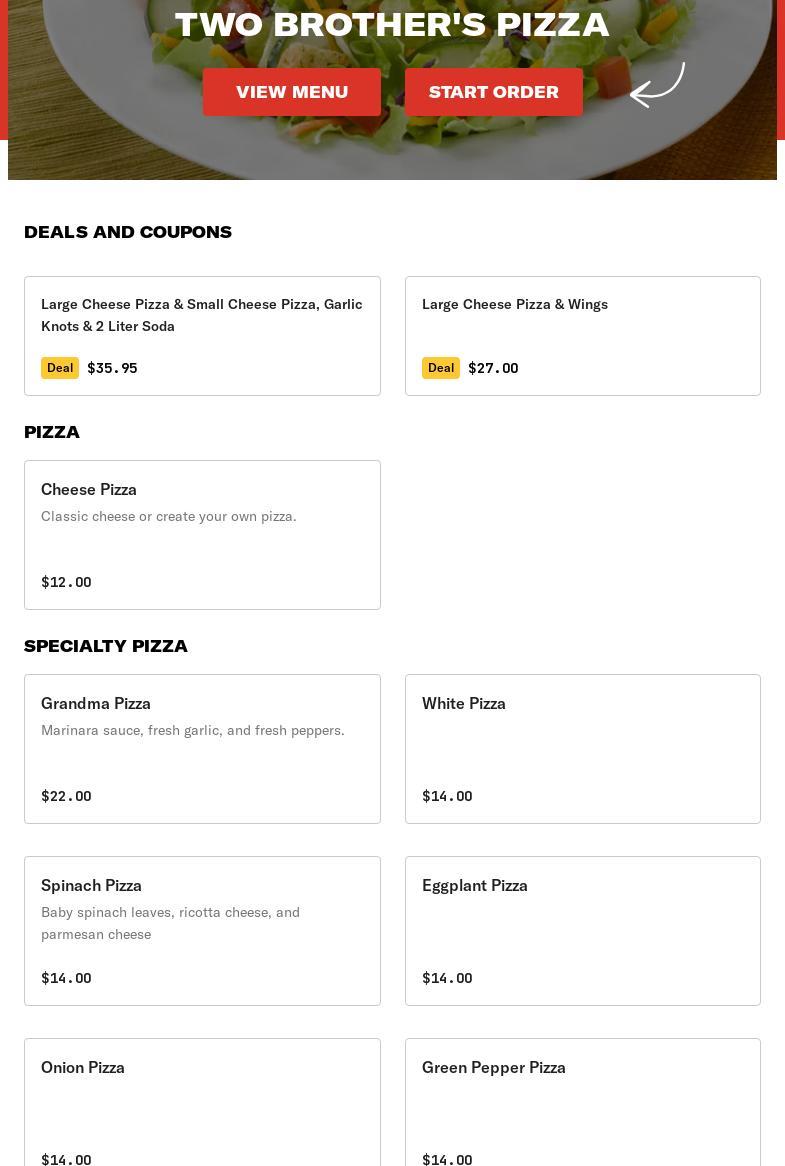Open the Large Cheese Pizza & Wings deal
Screen dimensions: 785x1166
[x=583, y=336]
